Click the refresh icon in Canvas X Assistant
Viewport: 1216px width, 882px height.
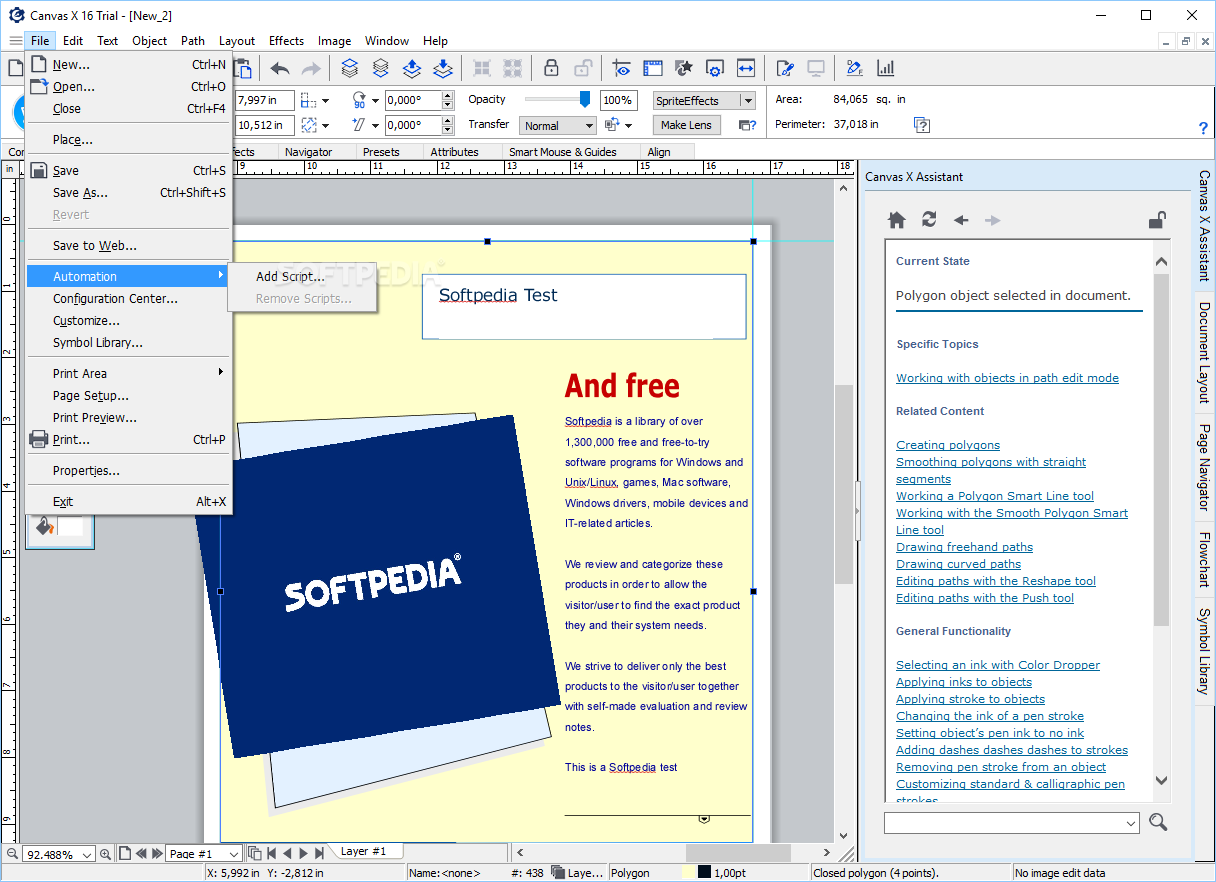pyautogui.click(x=929, y=220)
